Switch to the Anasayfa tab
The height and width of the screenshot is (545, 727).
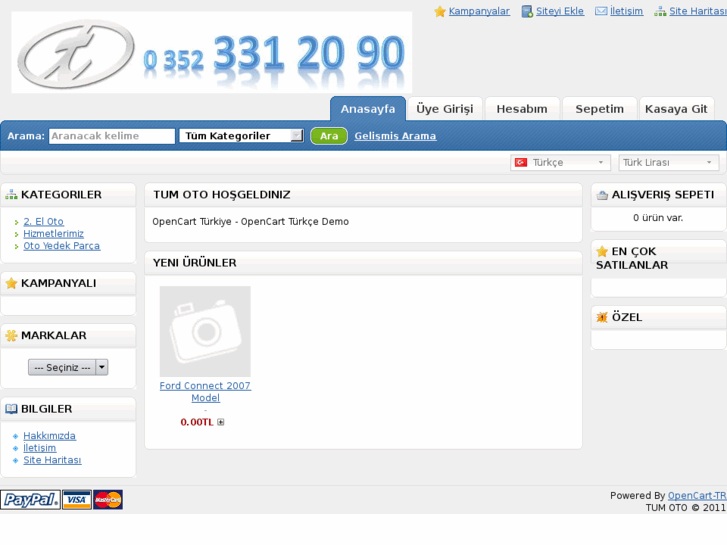click(368, 109)
